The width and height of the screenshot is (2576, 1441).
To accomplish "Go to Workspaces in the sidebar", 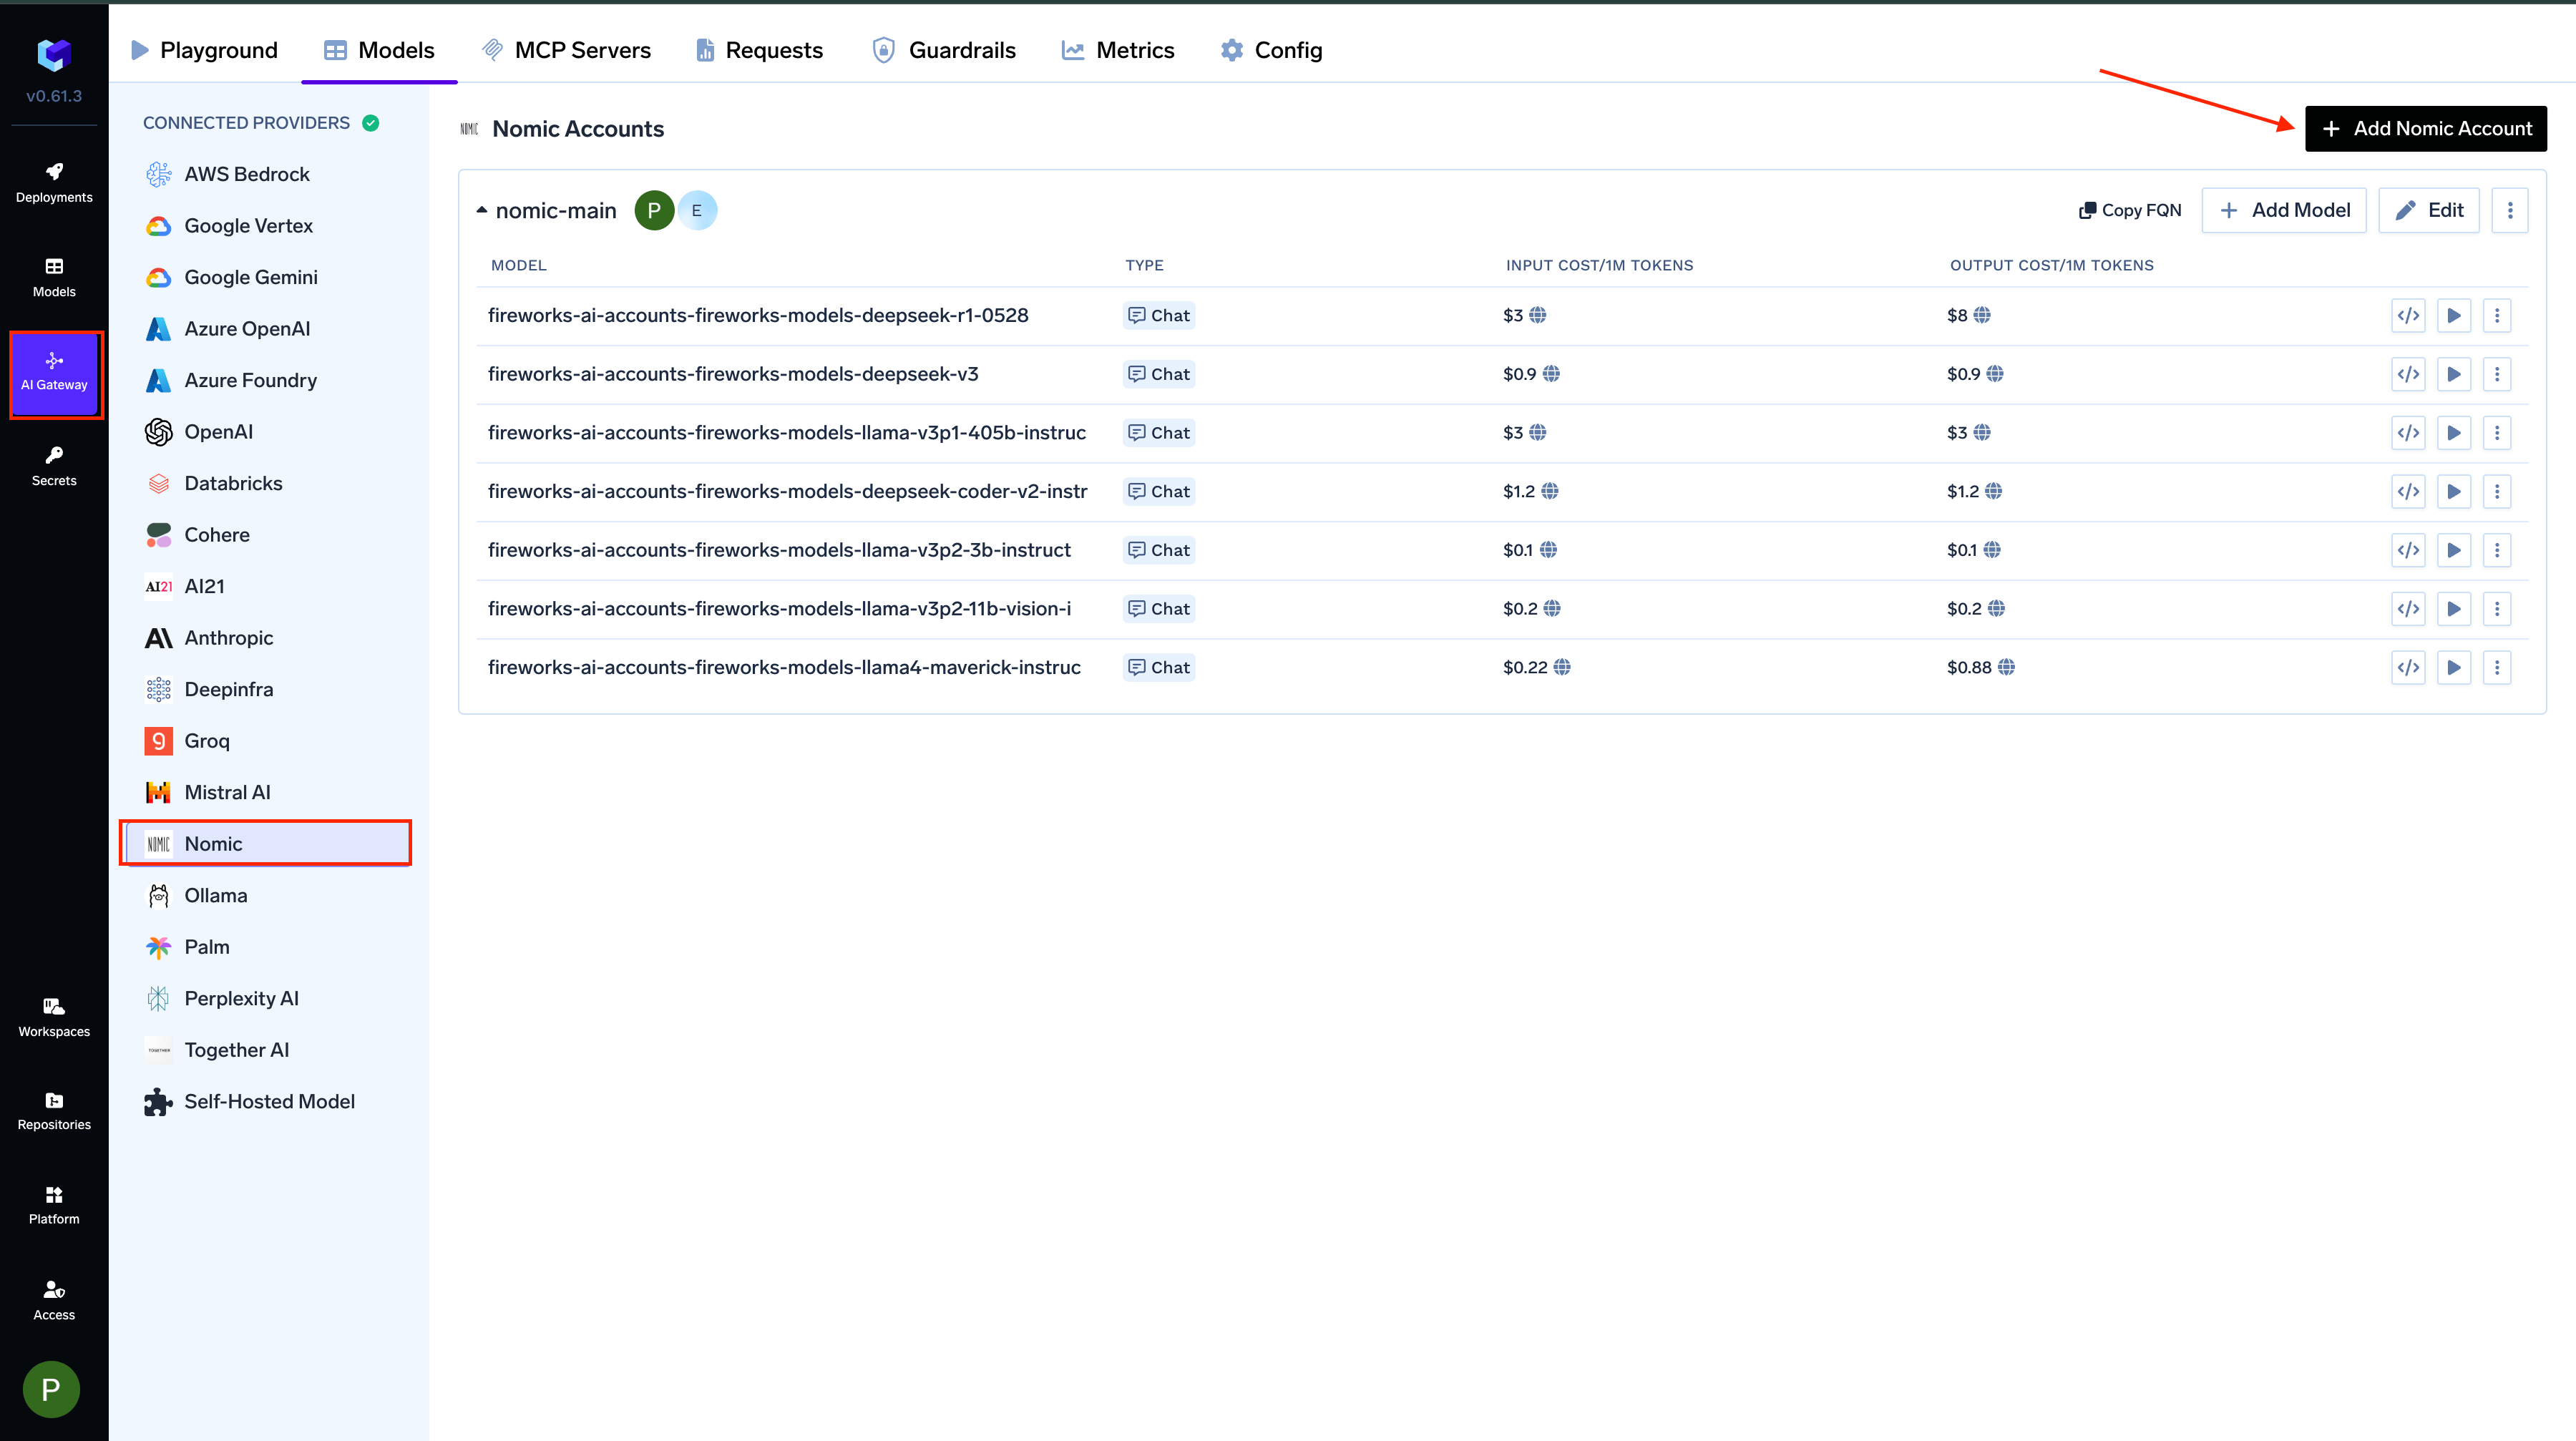I will tap(54, 1017).
